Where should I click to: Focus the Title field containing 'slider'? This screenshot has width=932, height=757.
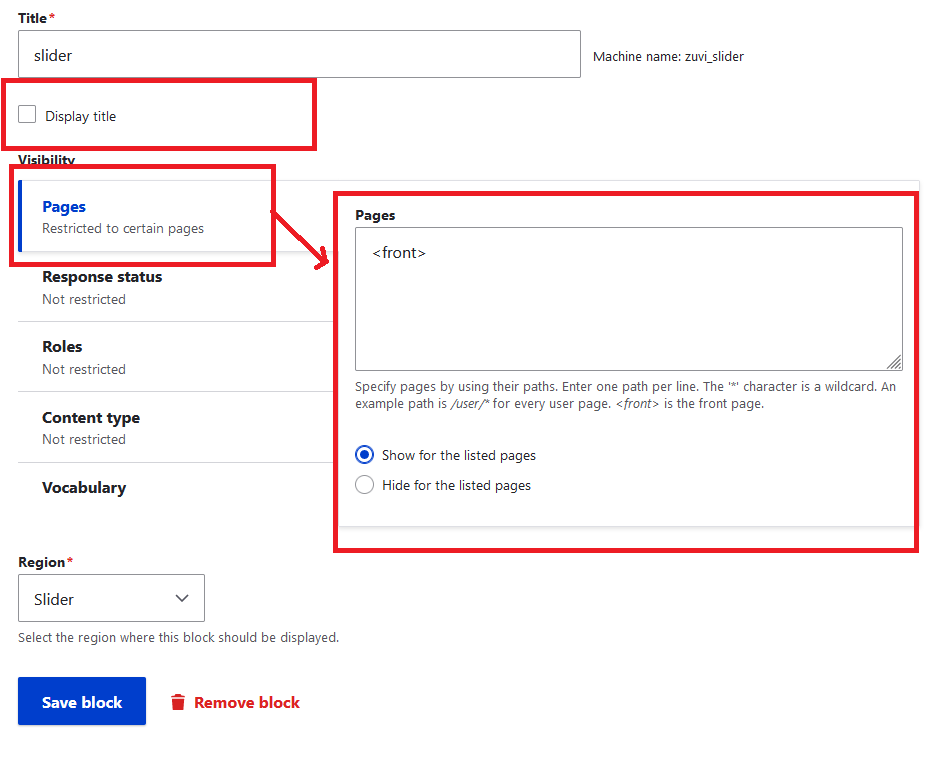[x=299, y=55]
